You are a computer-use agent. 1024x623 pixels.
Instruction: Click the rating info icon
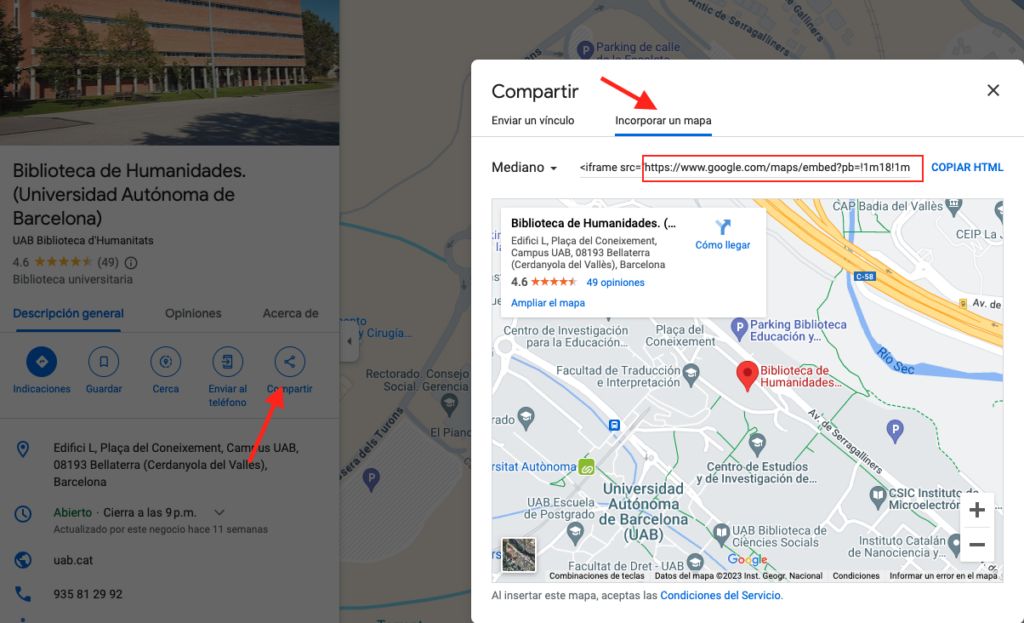tap(131, 263)
